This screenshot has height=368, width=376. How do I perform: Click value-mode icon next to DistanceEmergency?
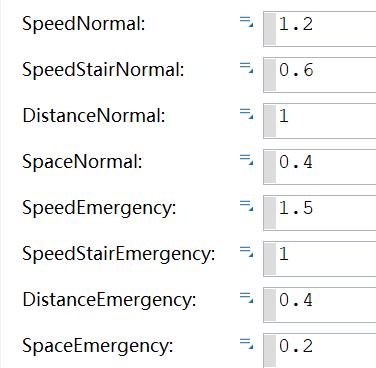point(246,298)
